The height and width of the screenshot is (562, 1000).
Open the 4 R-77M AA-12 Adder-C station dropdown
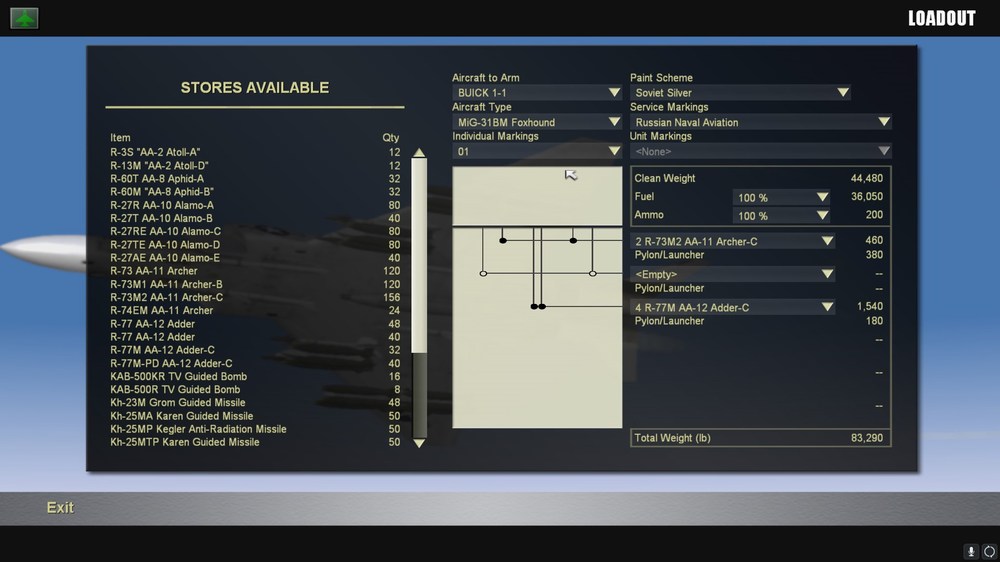pyautogui.click(x=733, y=307)
